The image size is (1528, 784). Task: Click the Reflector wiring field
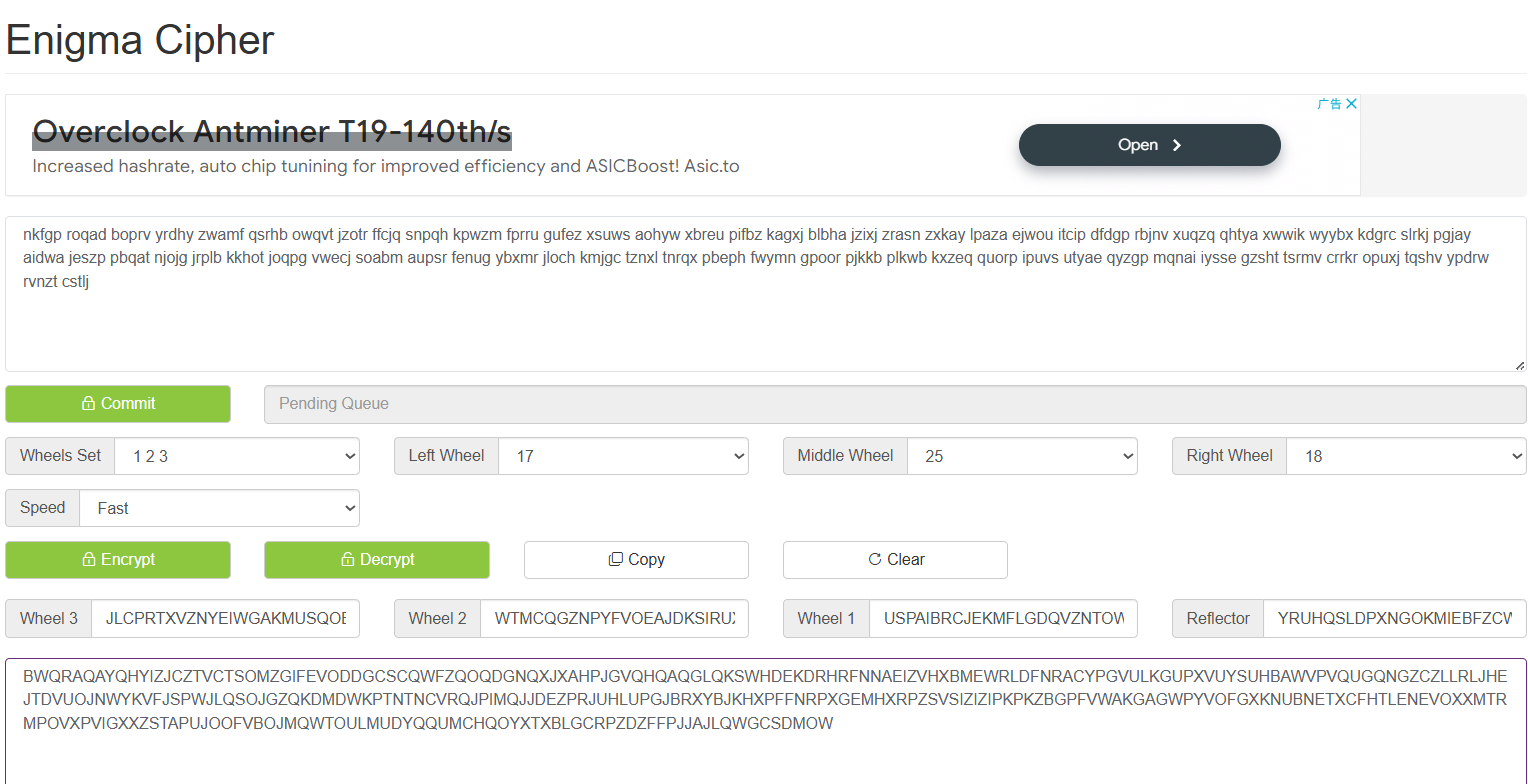(1395, 619)
